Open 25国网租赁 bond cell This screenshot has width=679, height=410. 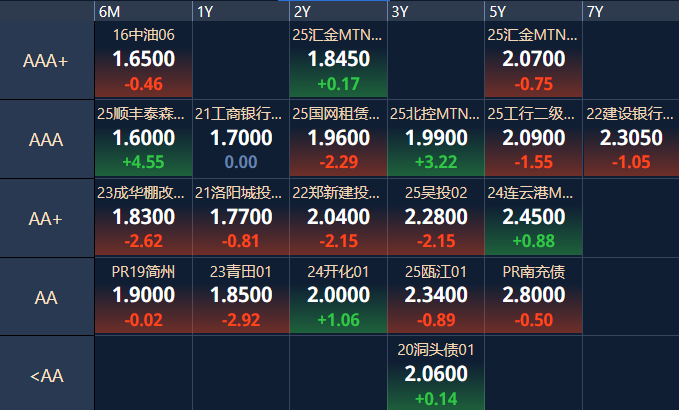[338, 139]
